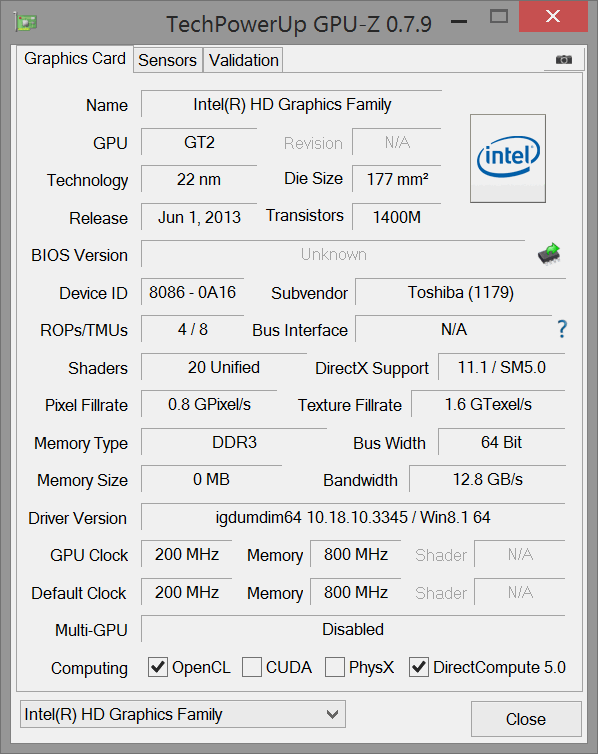Open the Validation tab

tap(244, 60)
